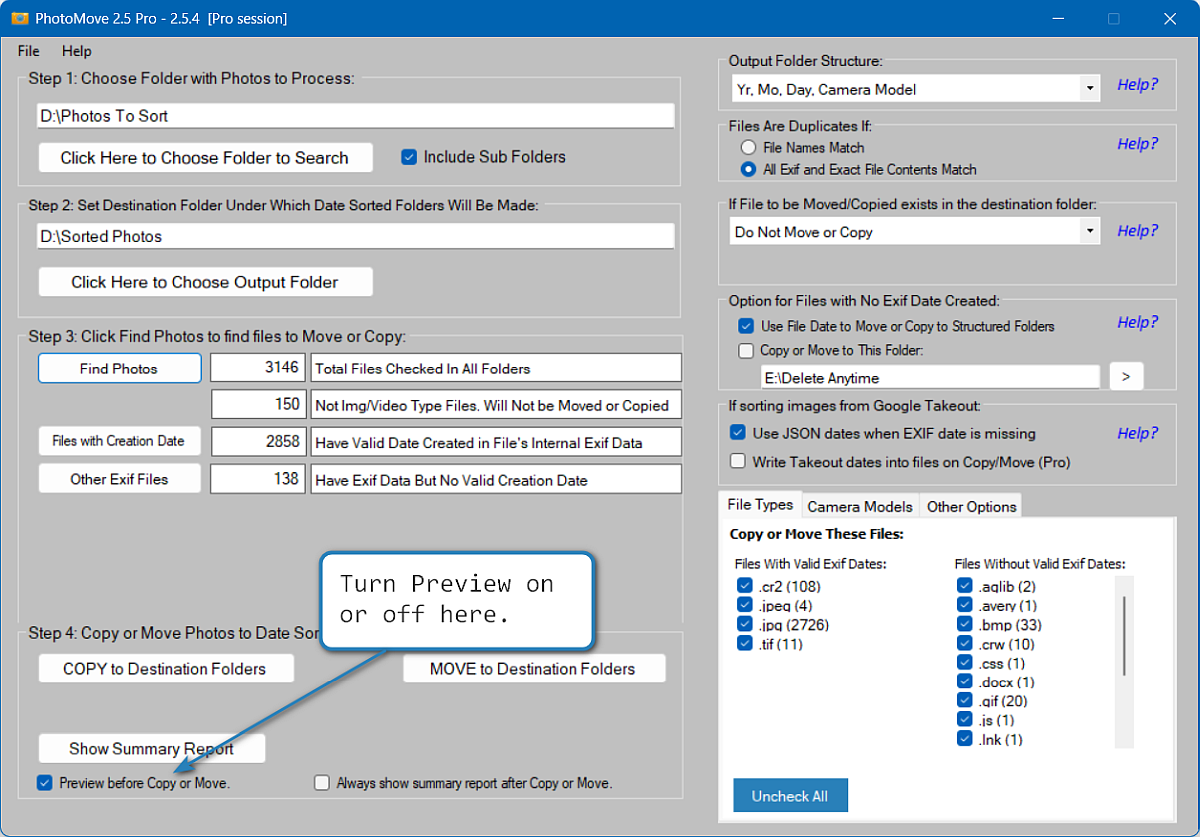Image resolution: width=1200 pixels, height=837 pixels.
Task: Uncheck the .jpg (2726) file type
Action: click(x=745, y=624)
